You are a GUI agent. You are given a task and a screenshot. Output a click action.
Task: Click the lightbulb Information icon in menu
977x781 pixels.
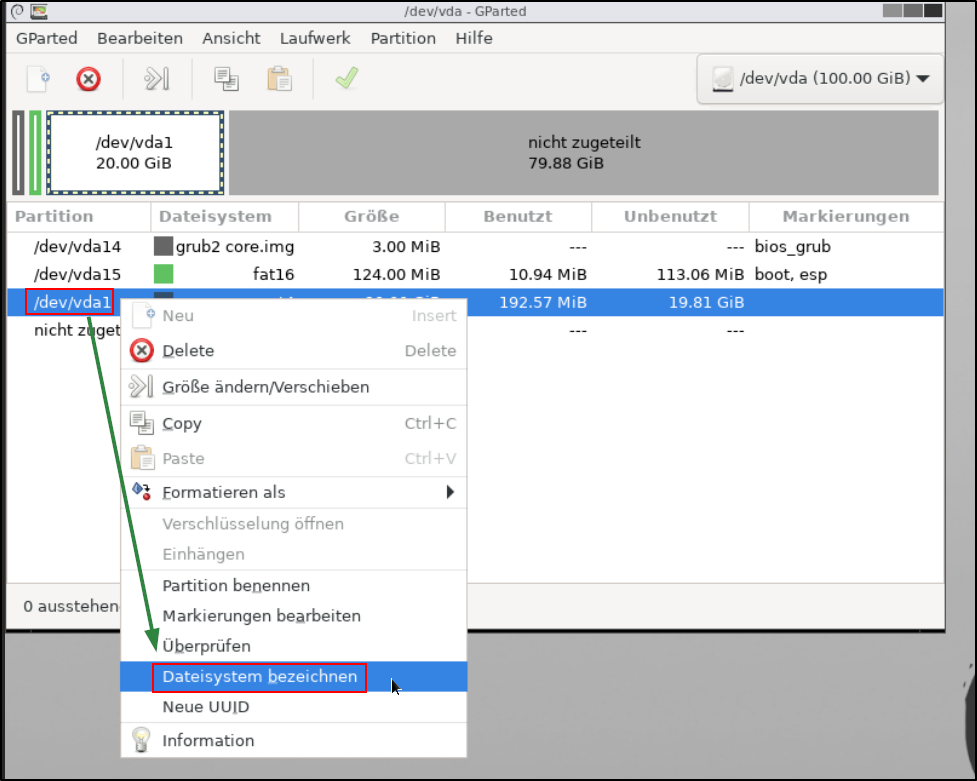[x=143, y=741]
